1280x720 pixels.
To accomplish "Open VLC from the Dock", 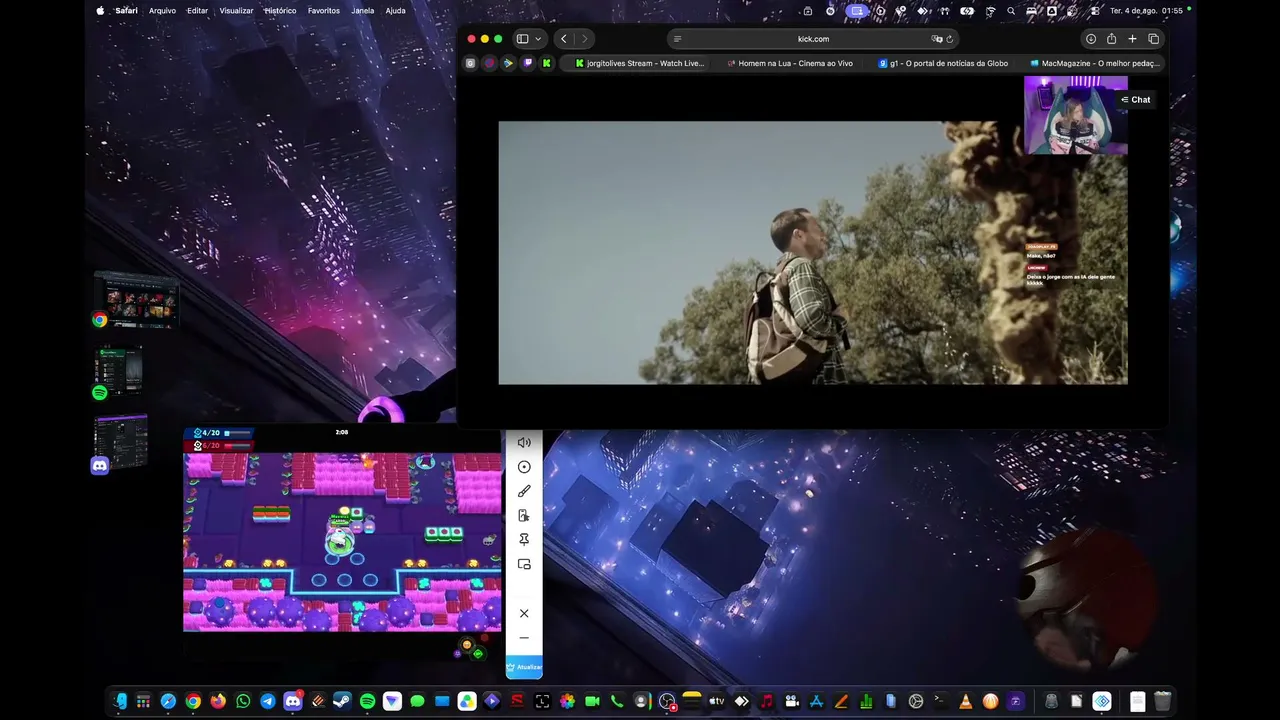I will click(966, 701).
